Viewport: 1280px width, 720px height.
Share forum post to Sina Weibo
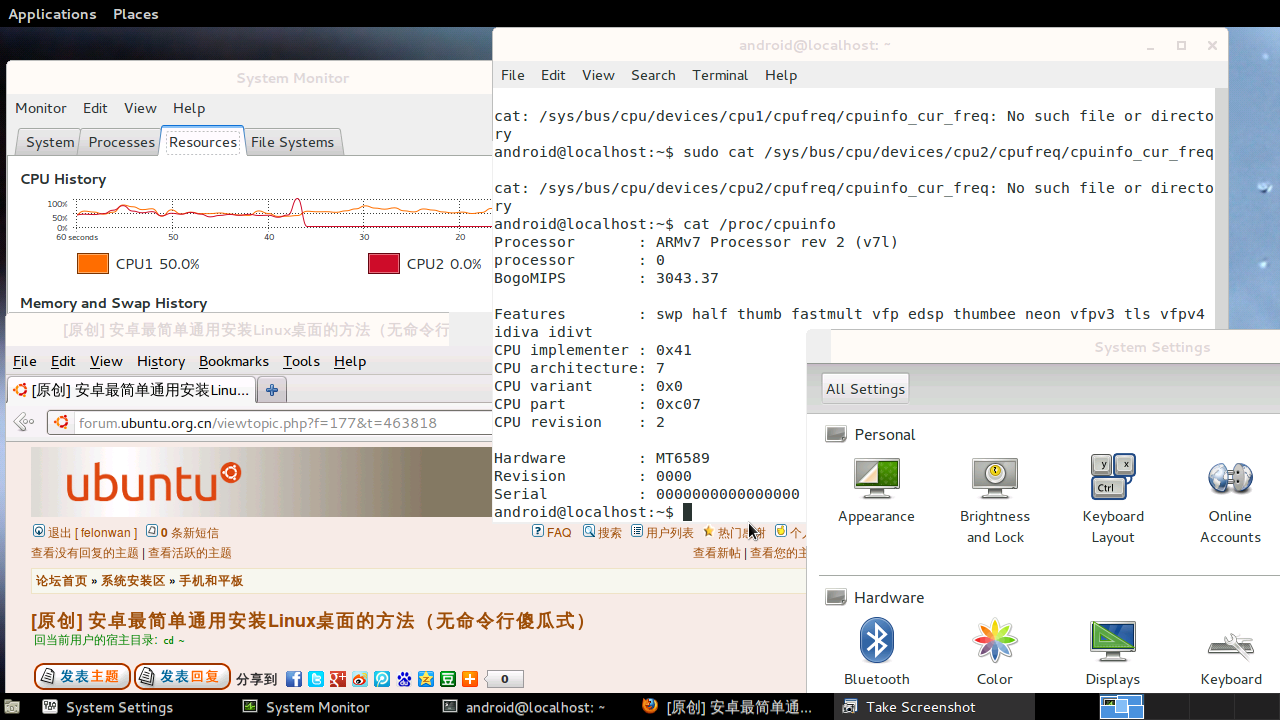pyautogui.click(x=360, y=679)
